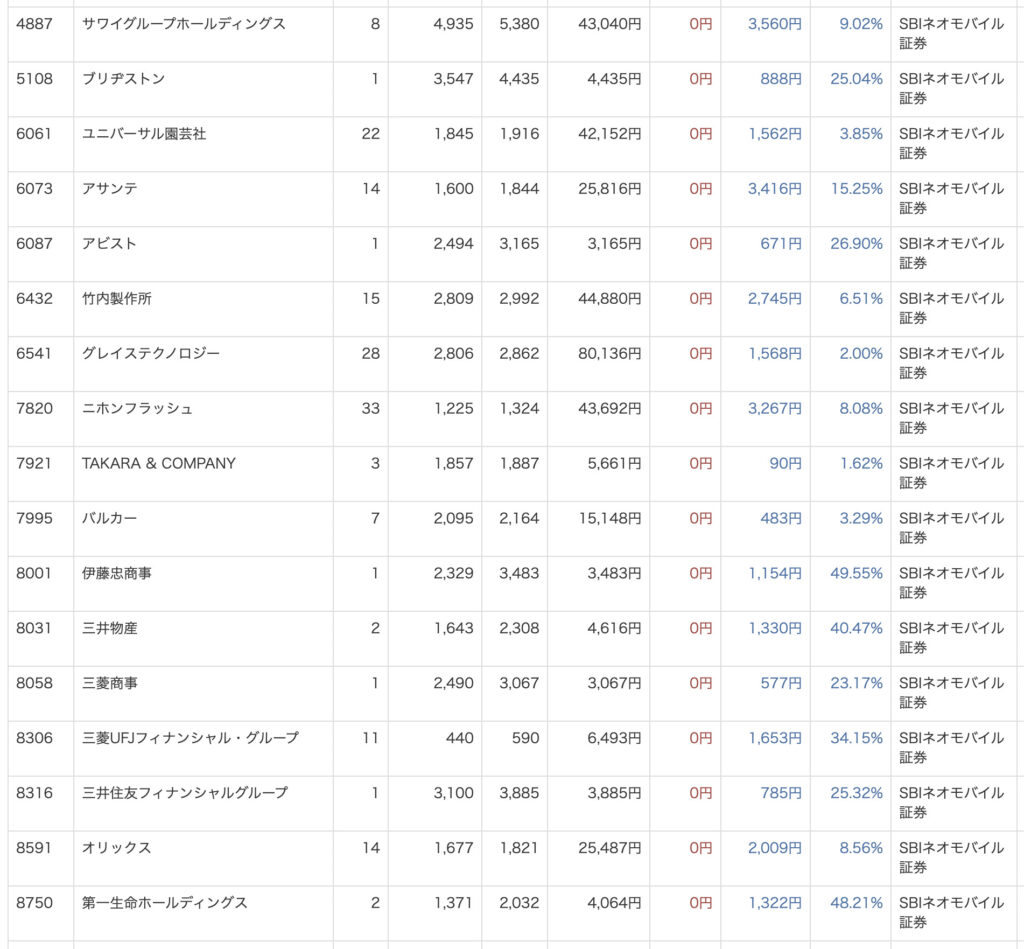Click the 3,416円 profit for アサンテ
1024x949 pixels.
(x=775, y=189)
